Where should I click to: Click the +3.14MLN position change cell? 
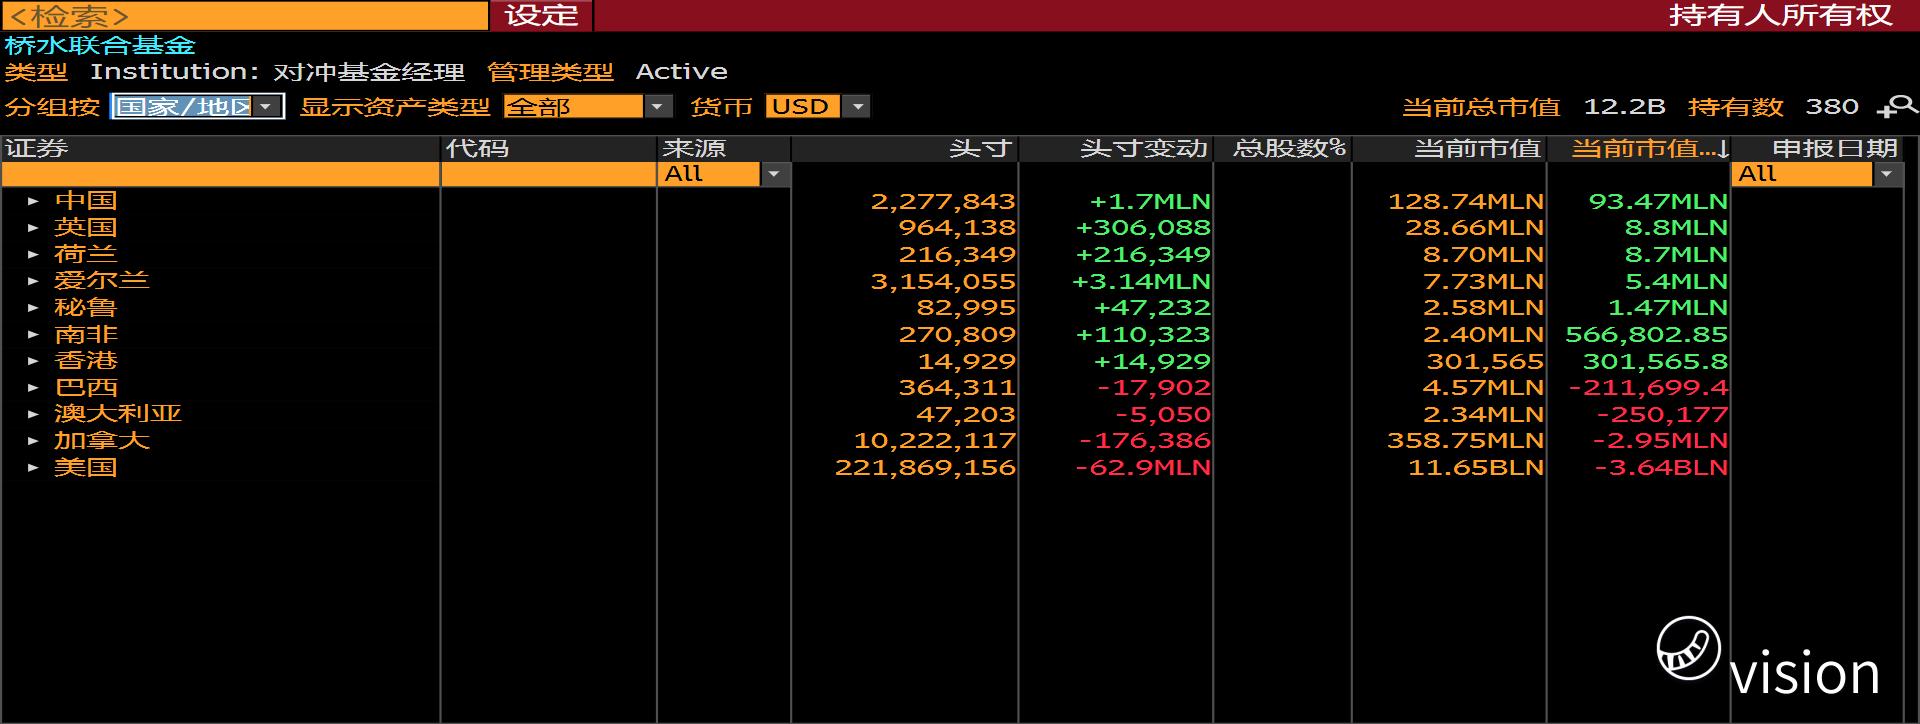pos(1141,281)
